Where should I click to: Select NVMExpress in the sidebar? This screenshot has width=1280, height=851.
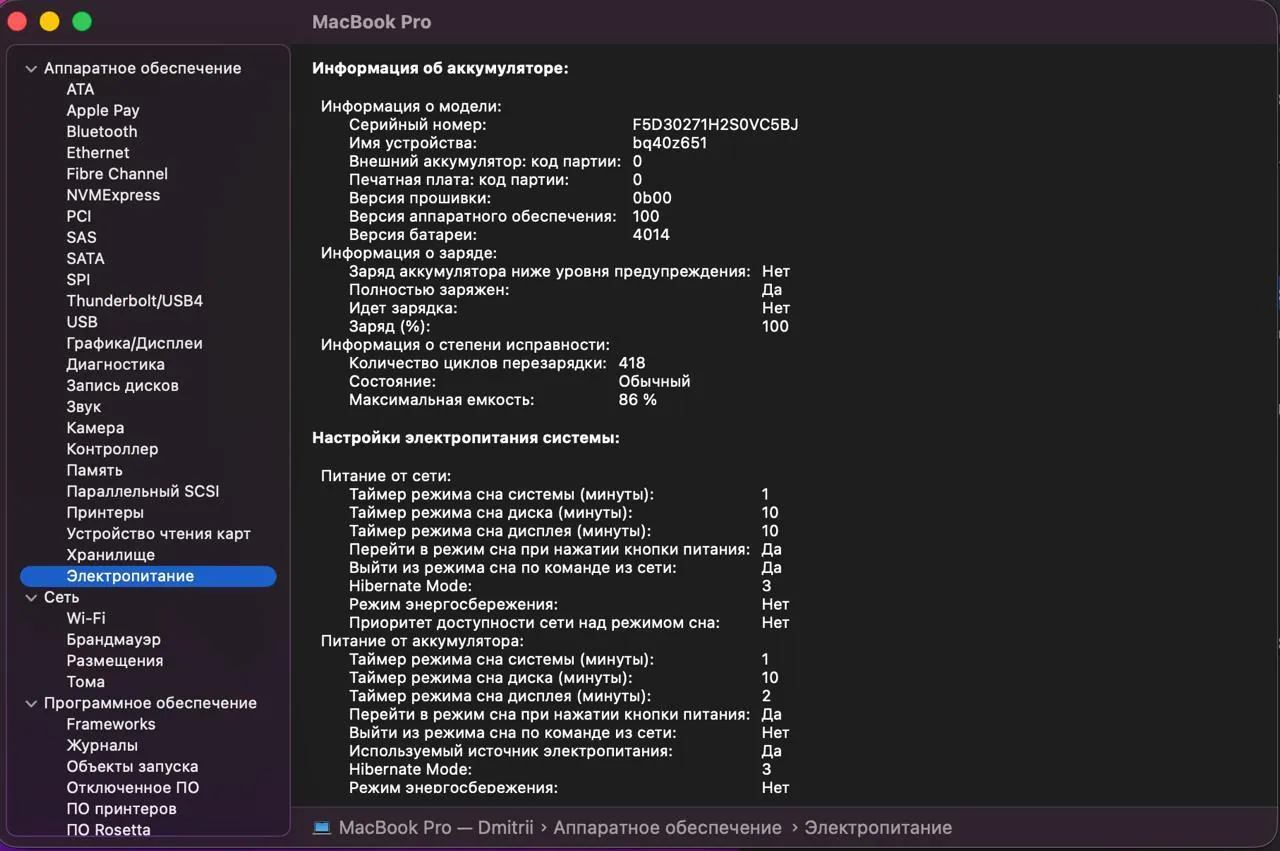[x=113, y=195]
